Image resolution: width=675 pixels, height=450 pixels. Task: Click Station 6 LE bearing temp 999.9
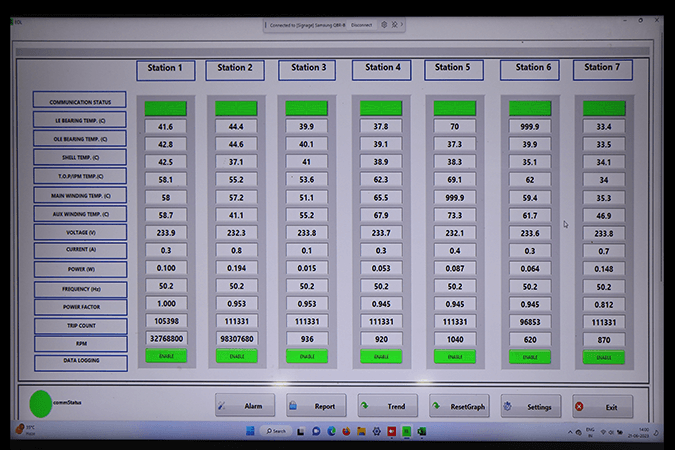[530, 127]
